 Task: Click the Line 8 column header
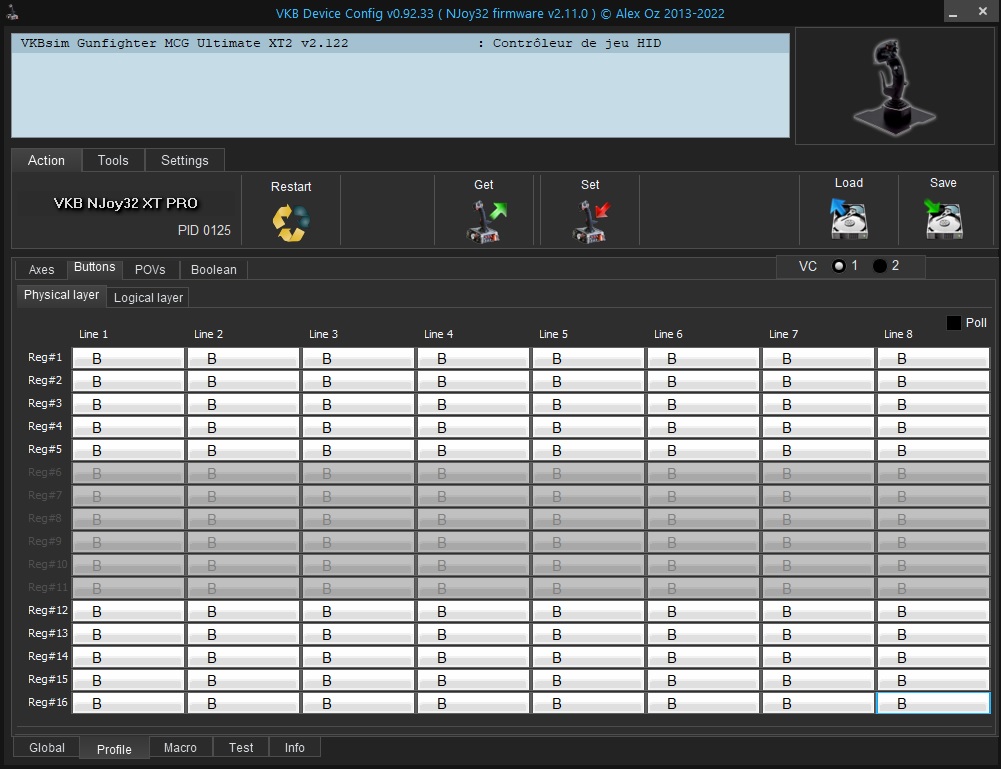898,334
